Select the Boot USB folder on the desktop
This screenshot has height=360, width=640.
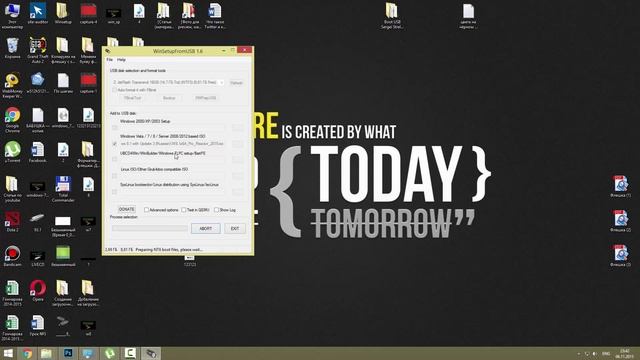pyautogui.click(x=391, y=16)
